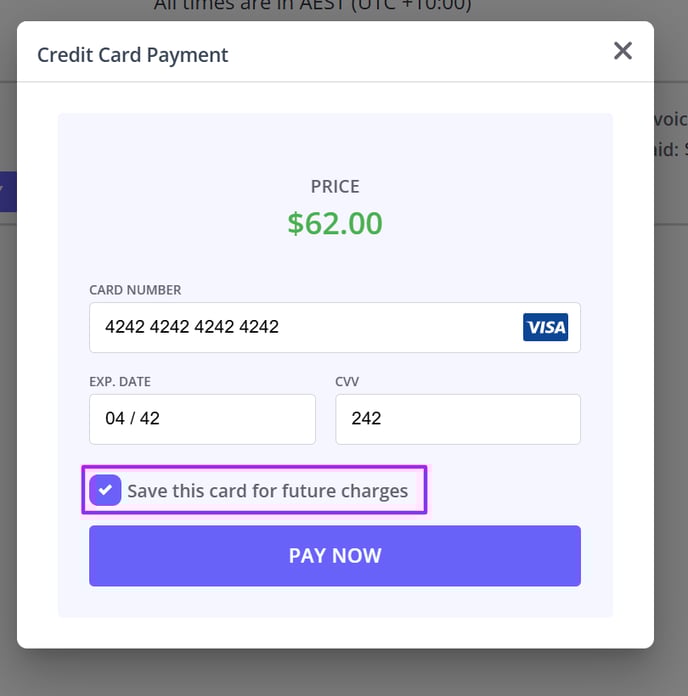This screenshot has height=696, width=688.
Task: Click the 'Save this card for future charges' label
Action: (x=268, y=491)
